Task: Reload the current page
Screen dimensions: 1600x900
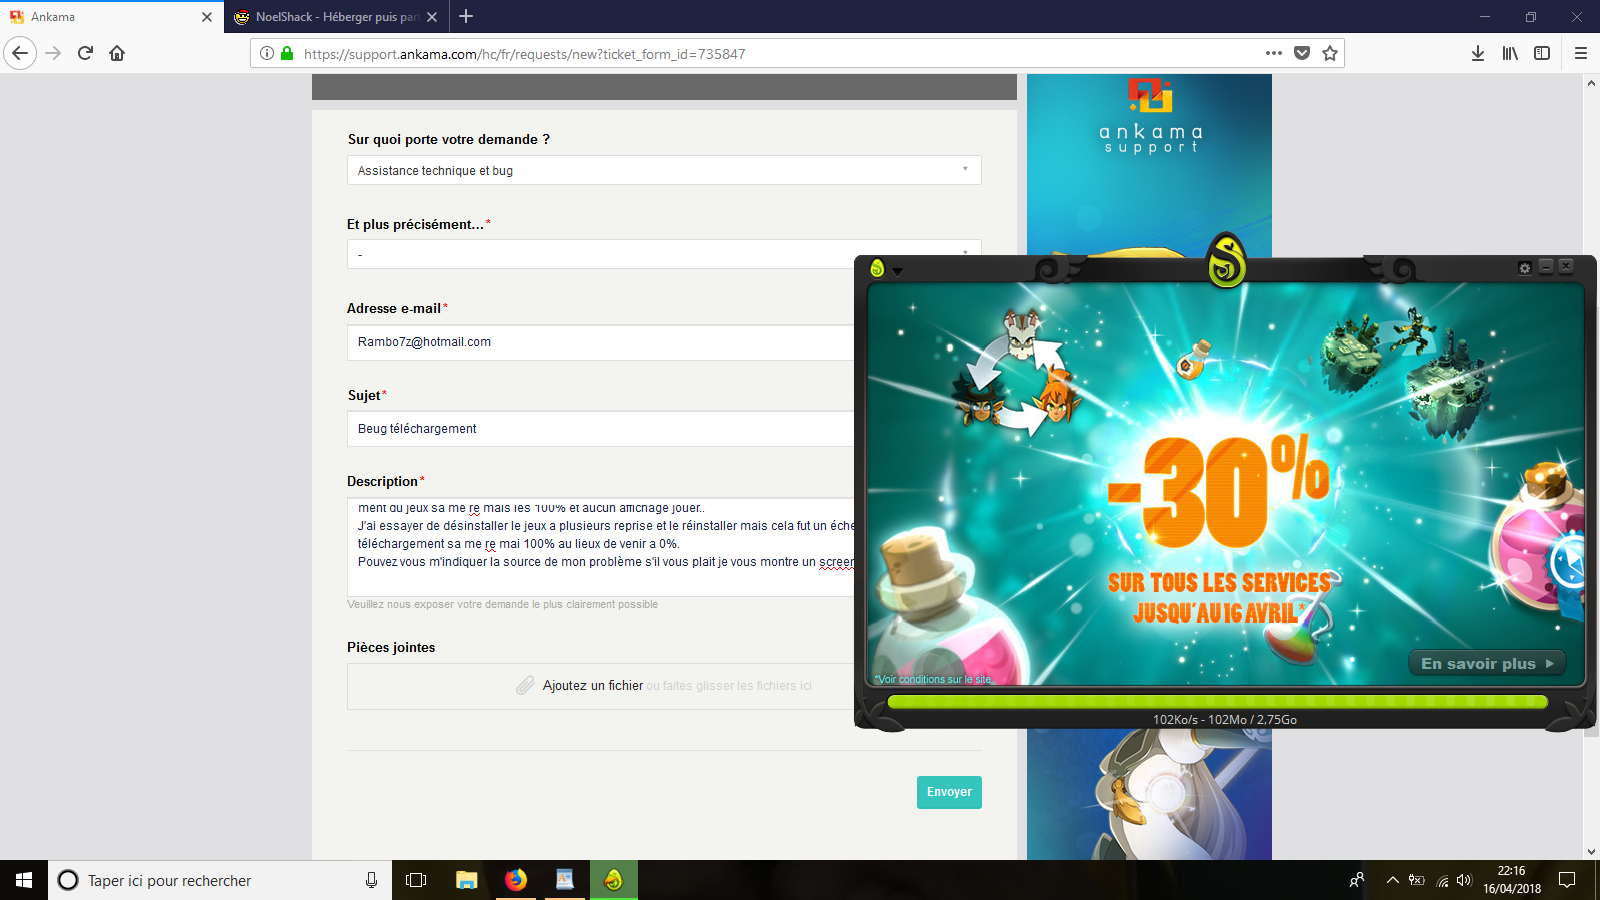Action: [85, 53]
